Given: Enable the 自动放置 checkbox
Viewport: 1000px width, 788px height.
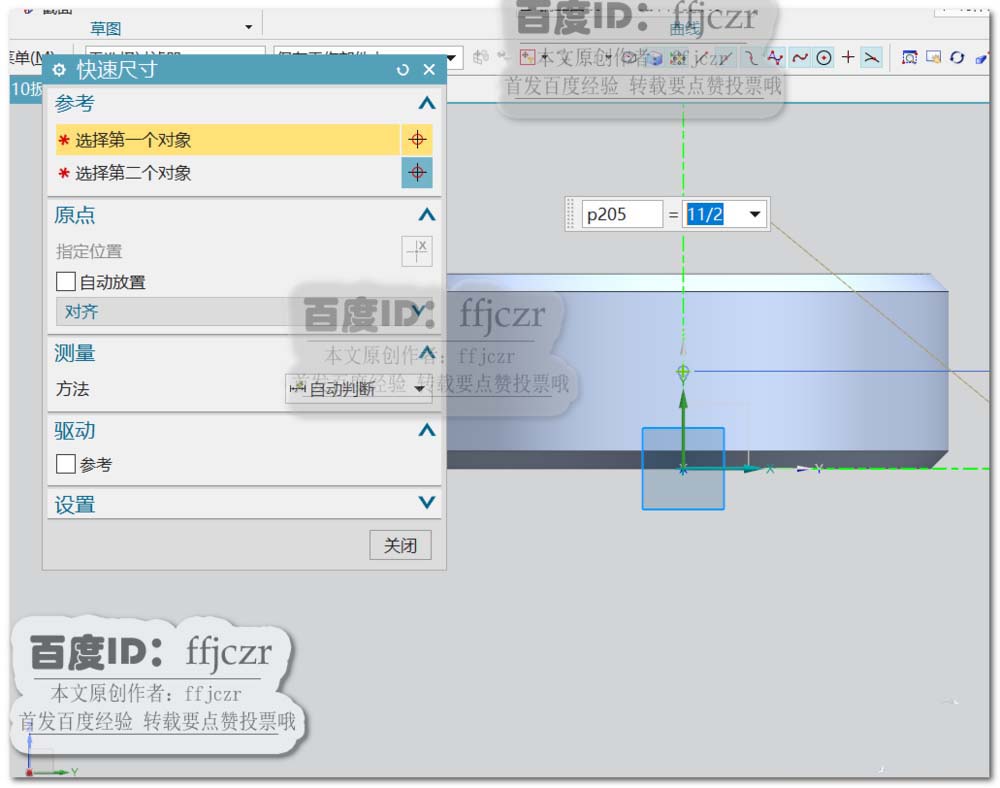Looking at the screenshot, I should [66, 281].
